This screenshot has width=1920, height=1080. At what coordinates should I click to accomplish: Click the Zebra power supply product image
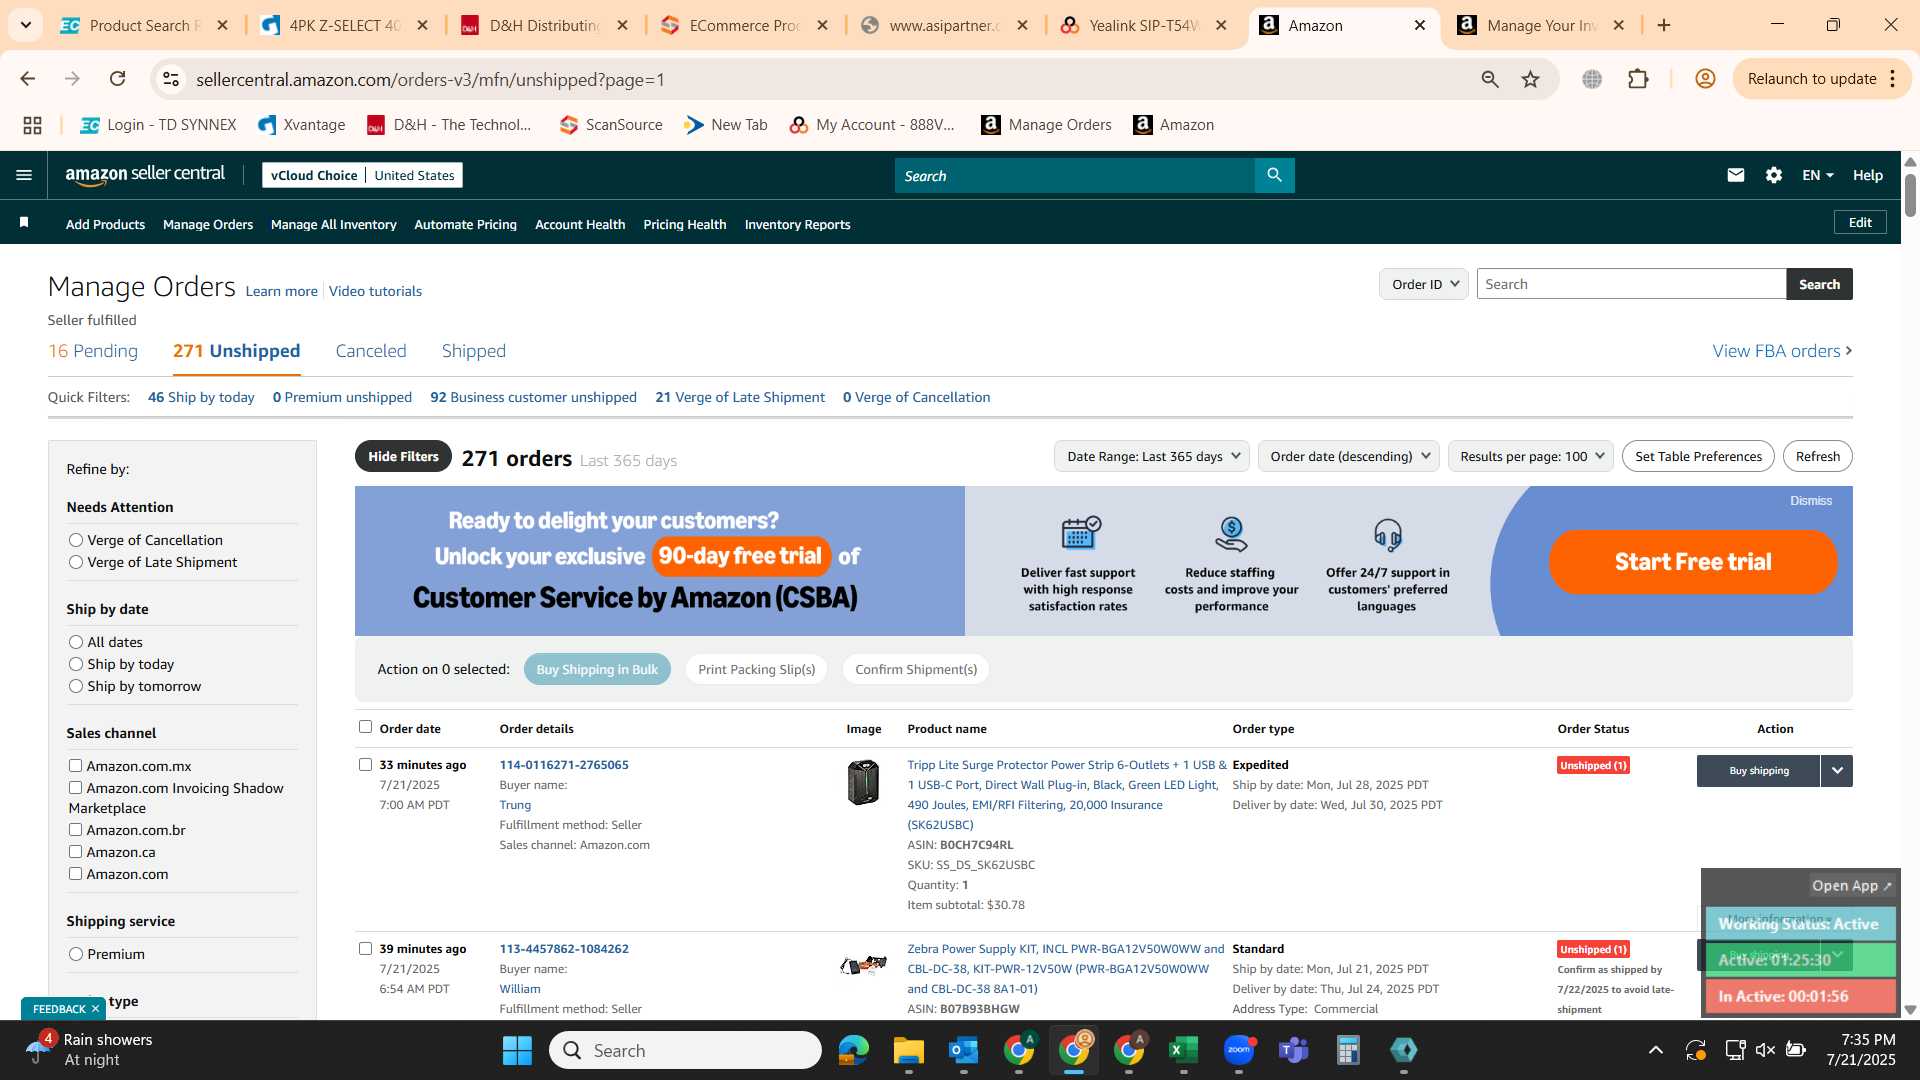pos(863,964)
